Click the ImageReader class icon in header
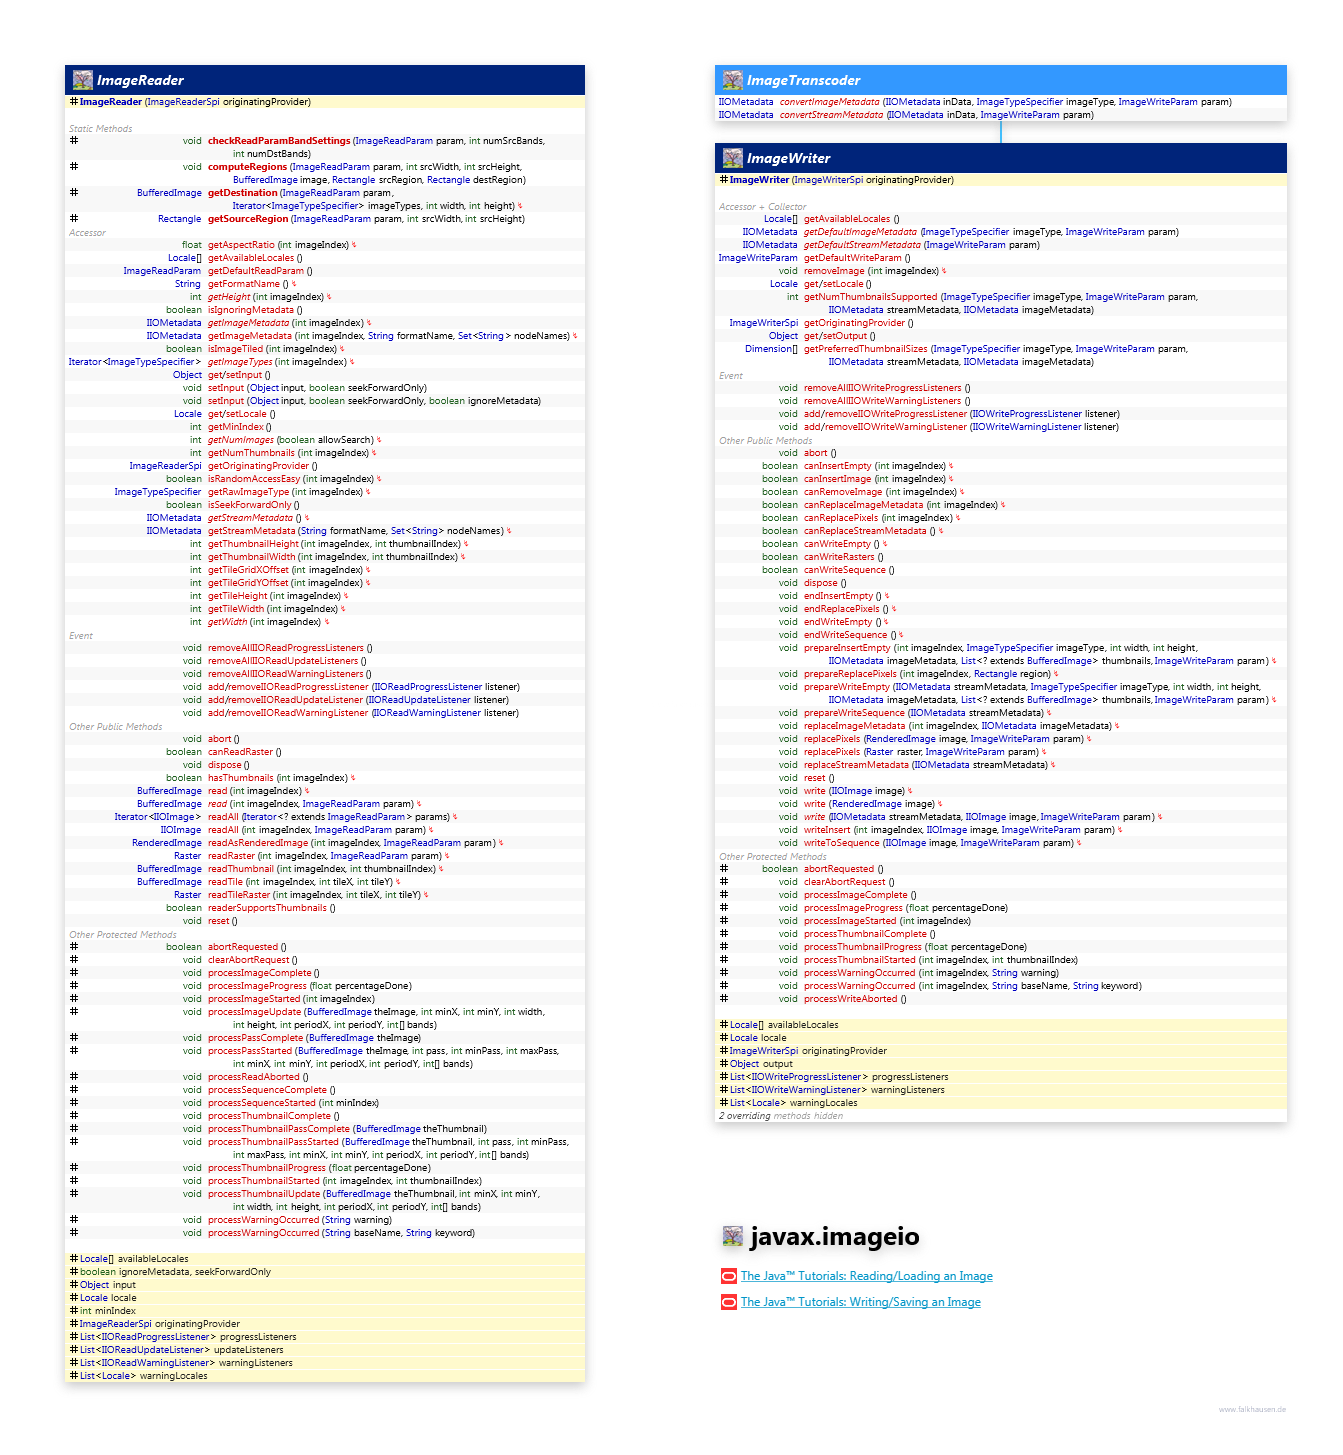 (83, 80)
